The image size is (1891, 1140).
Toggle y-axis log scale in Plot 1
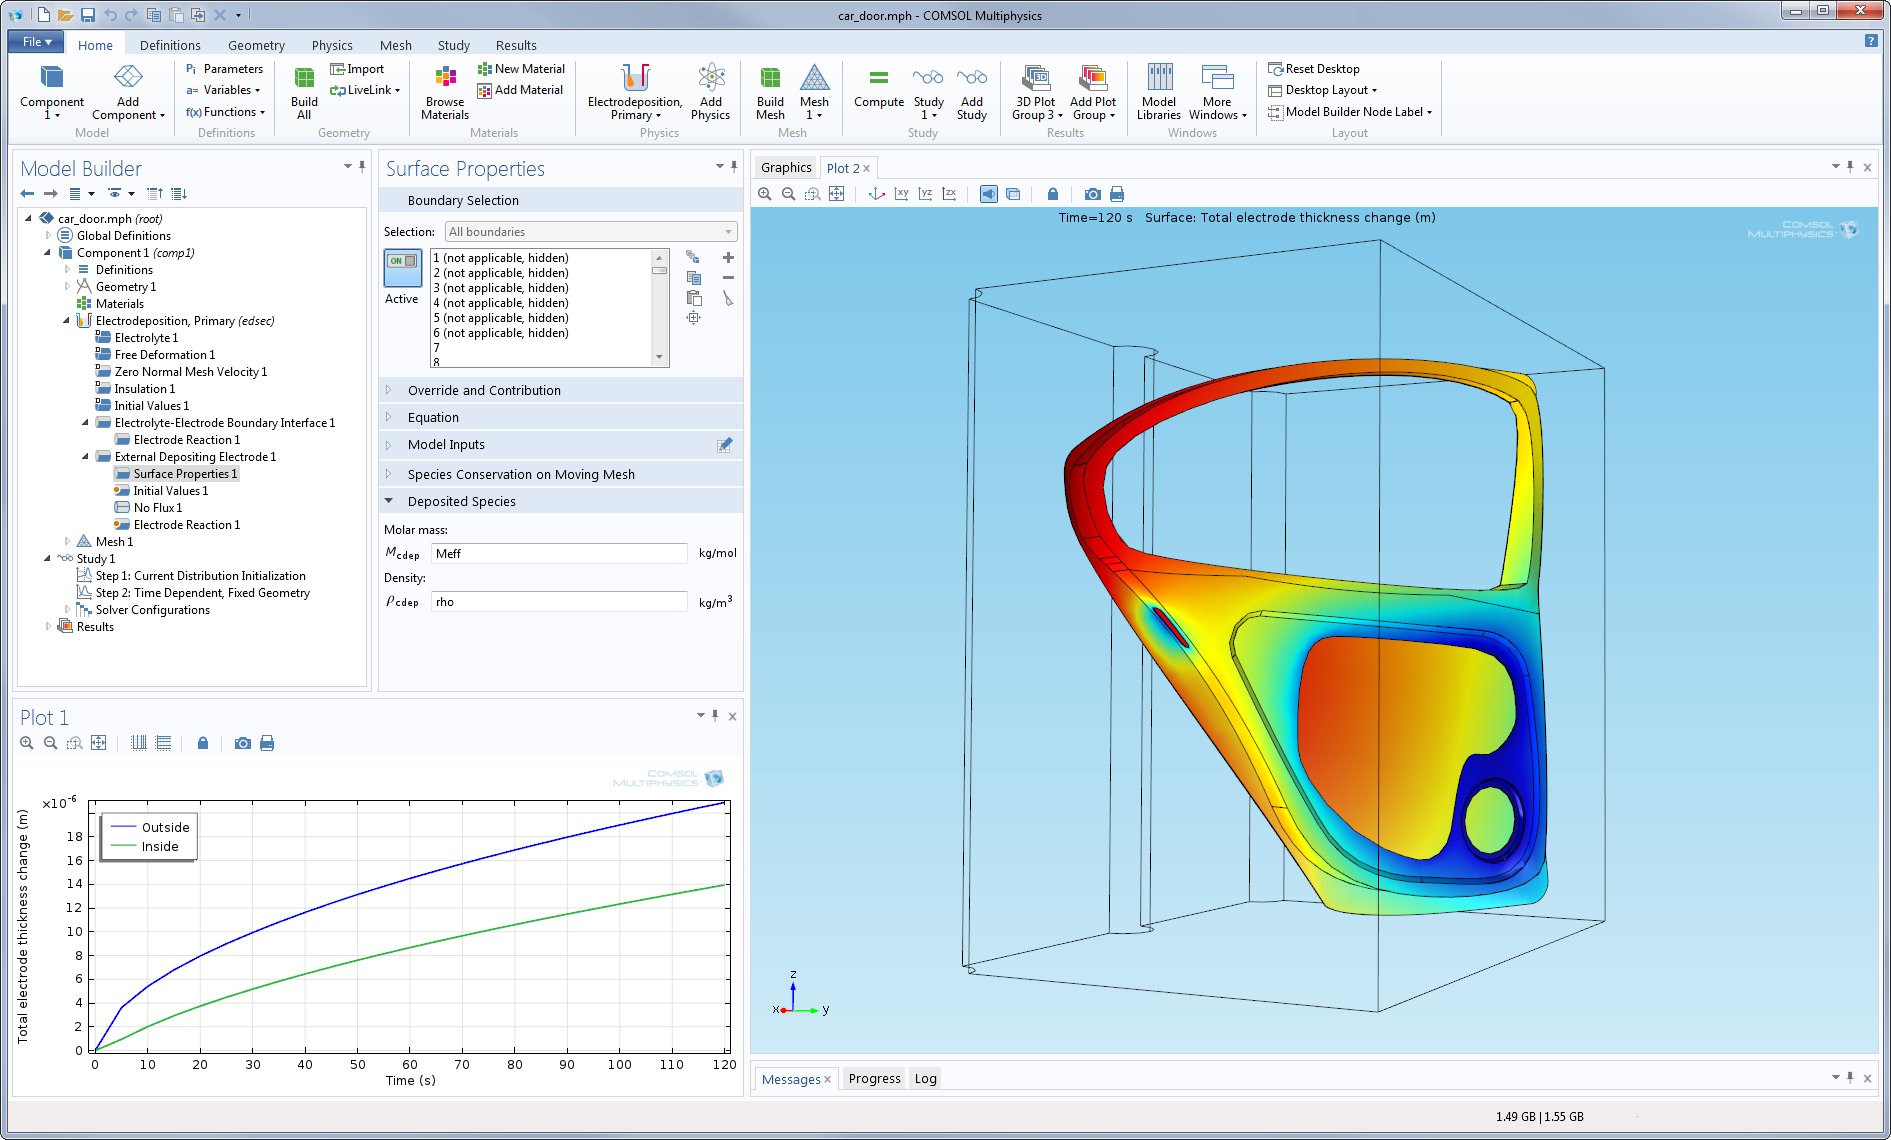tap(163, 743)
